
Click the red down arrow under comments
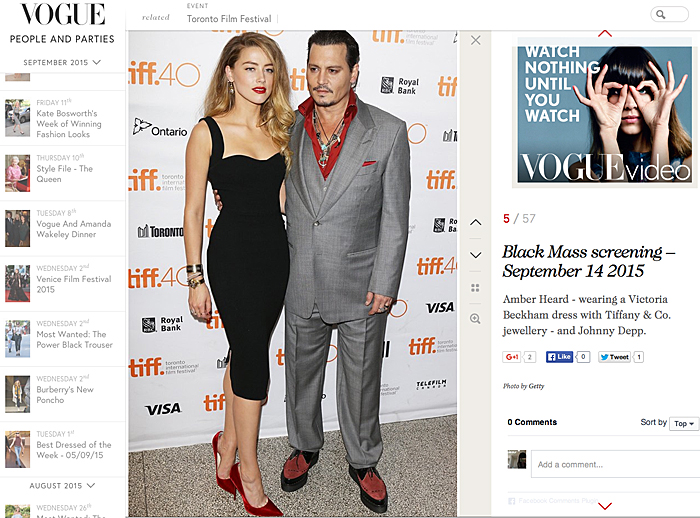605,506
